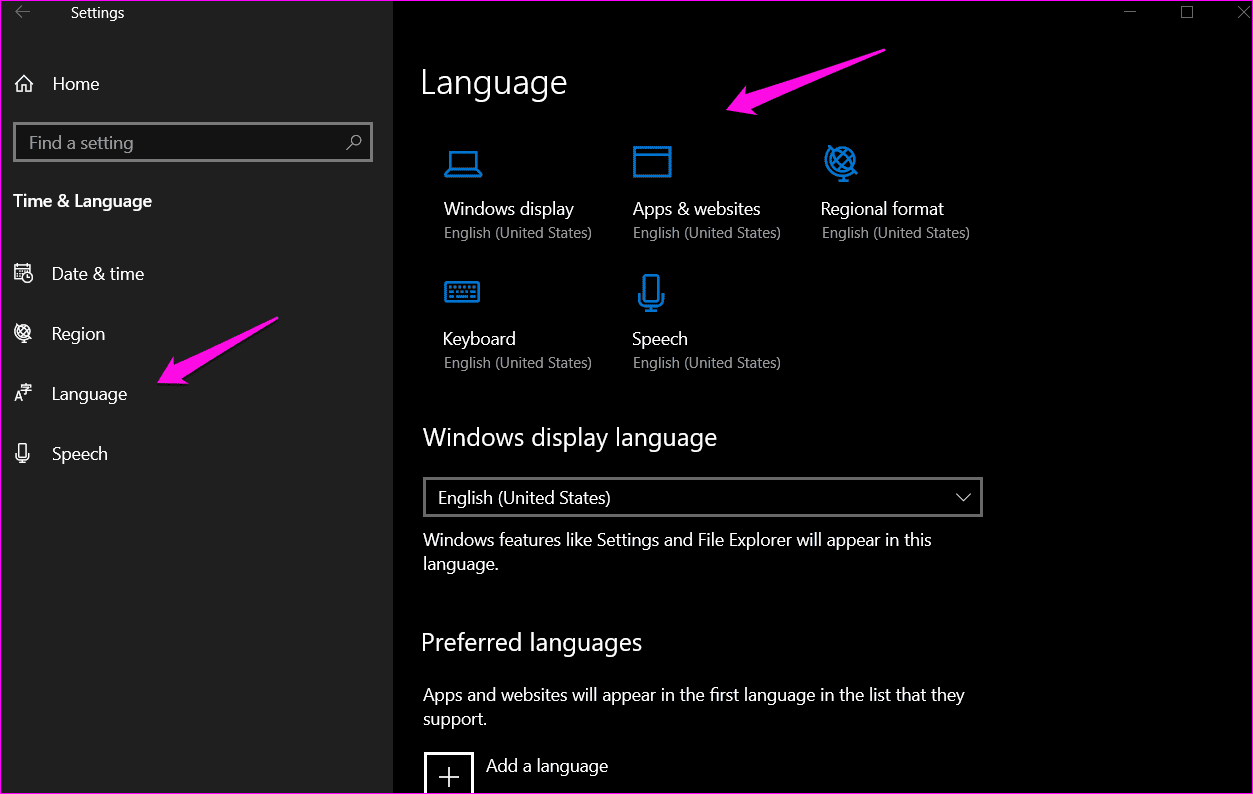Click the Regional format label

point(882,209)
